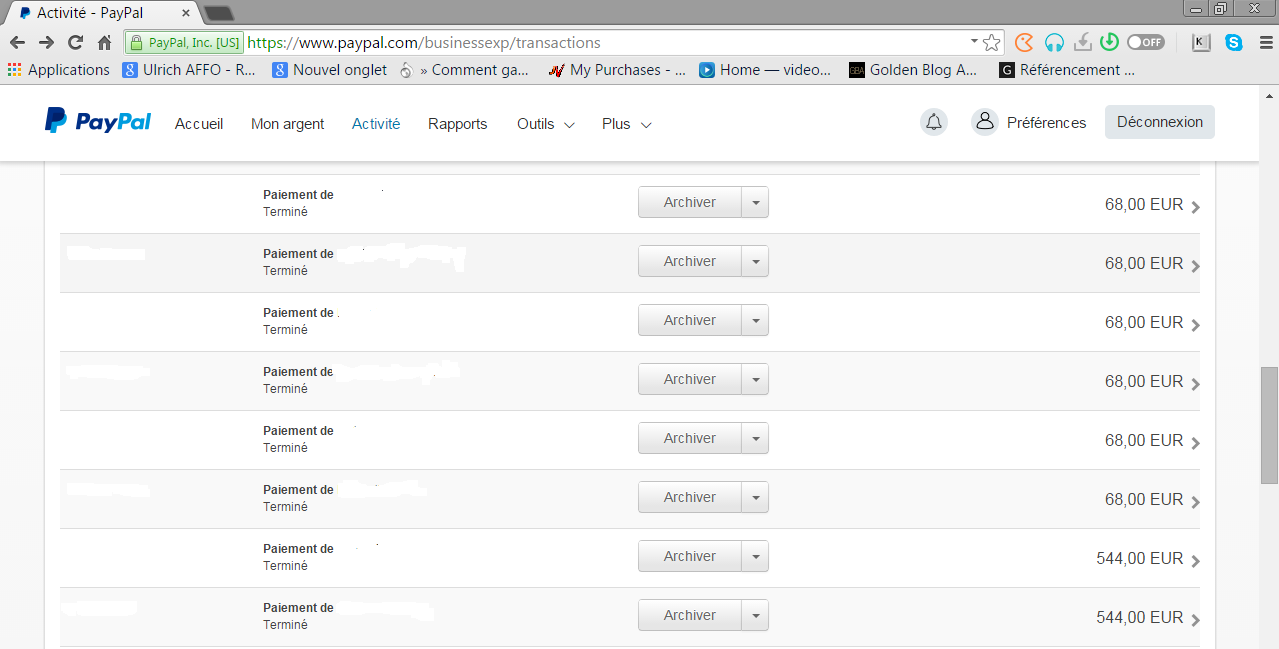Click the profile icon beside Préférences
1279x649 pixels.
pos(985,122)
